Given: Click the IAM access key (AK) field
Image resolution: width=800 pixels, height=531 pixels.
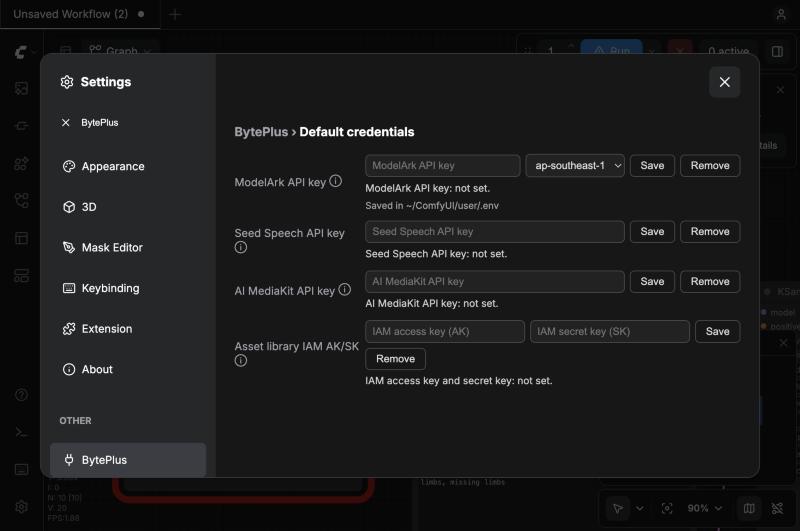Looking at the screenshot, I should click(x=444, y=332).
